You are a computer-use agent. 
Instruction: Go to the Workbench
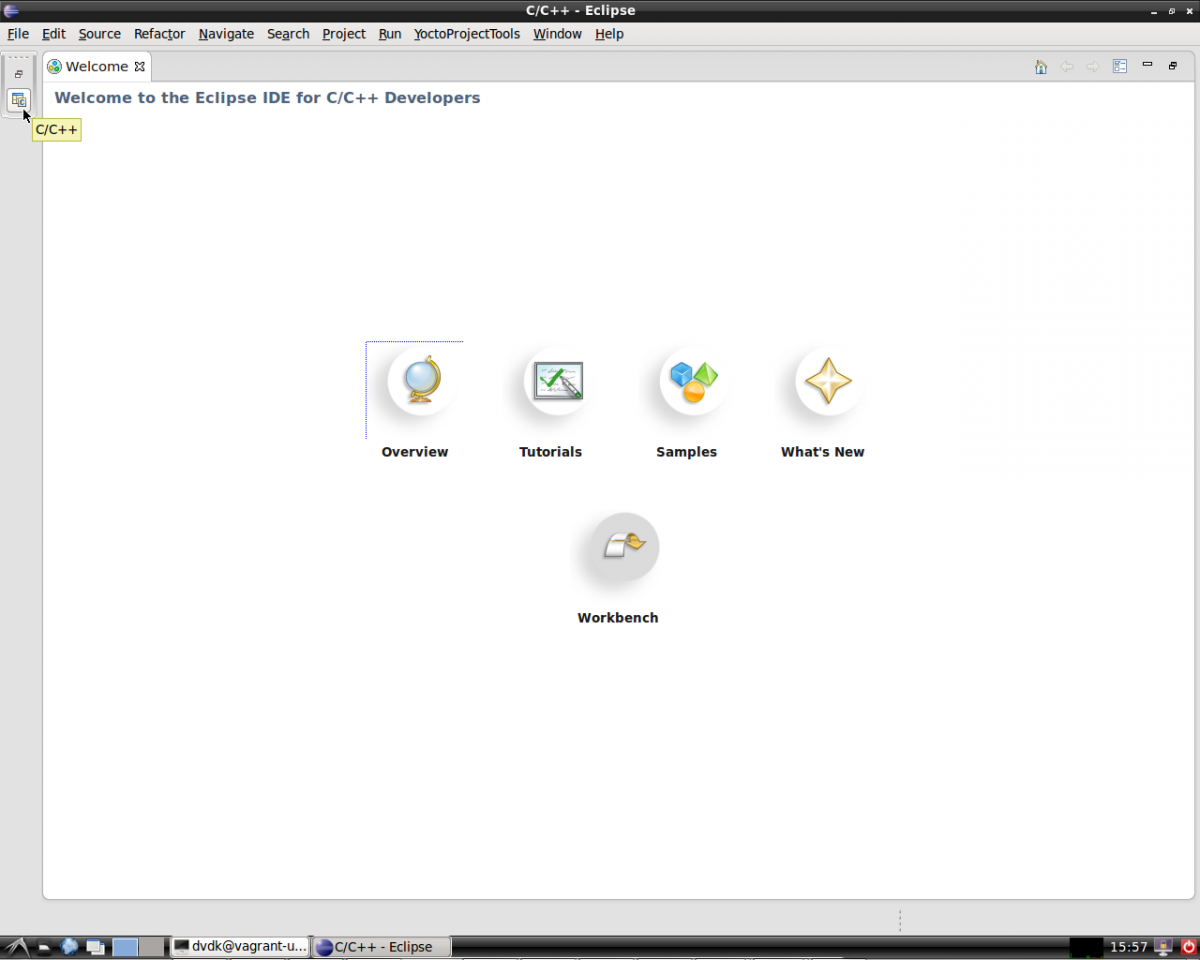[x=623, y=547]
